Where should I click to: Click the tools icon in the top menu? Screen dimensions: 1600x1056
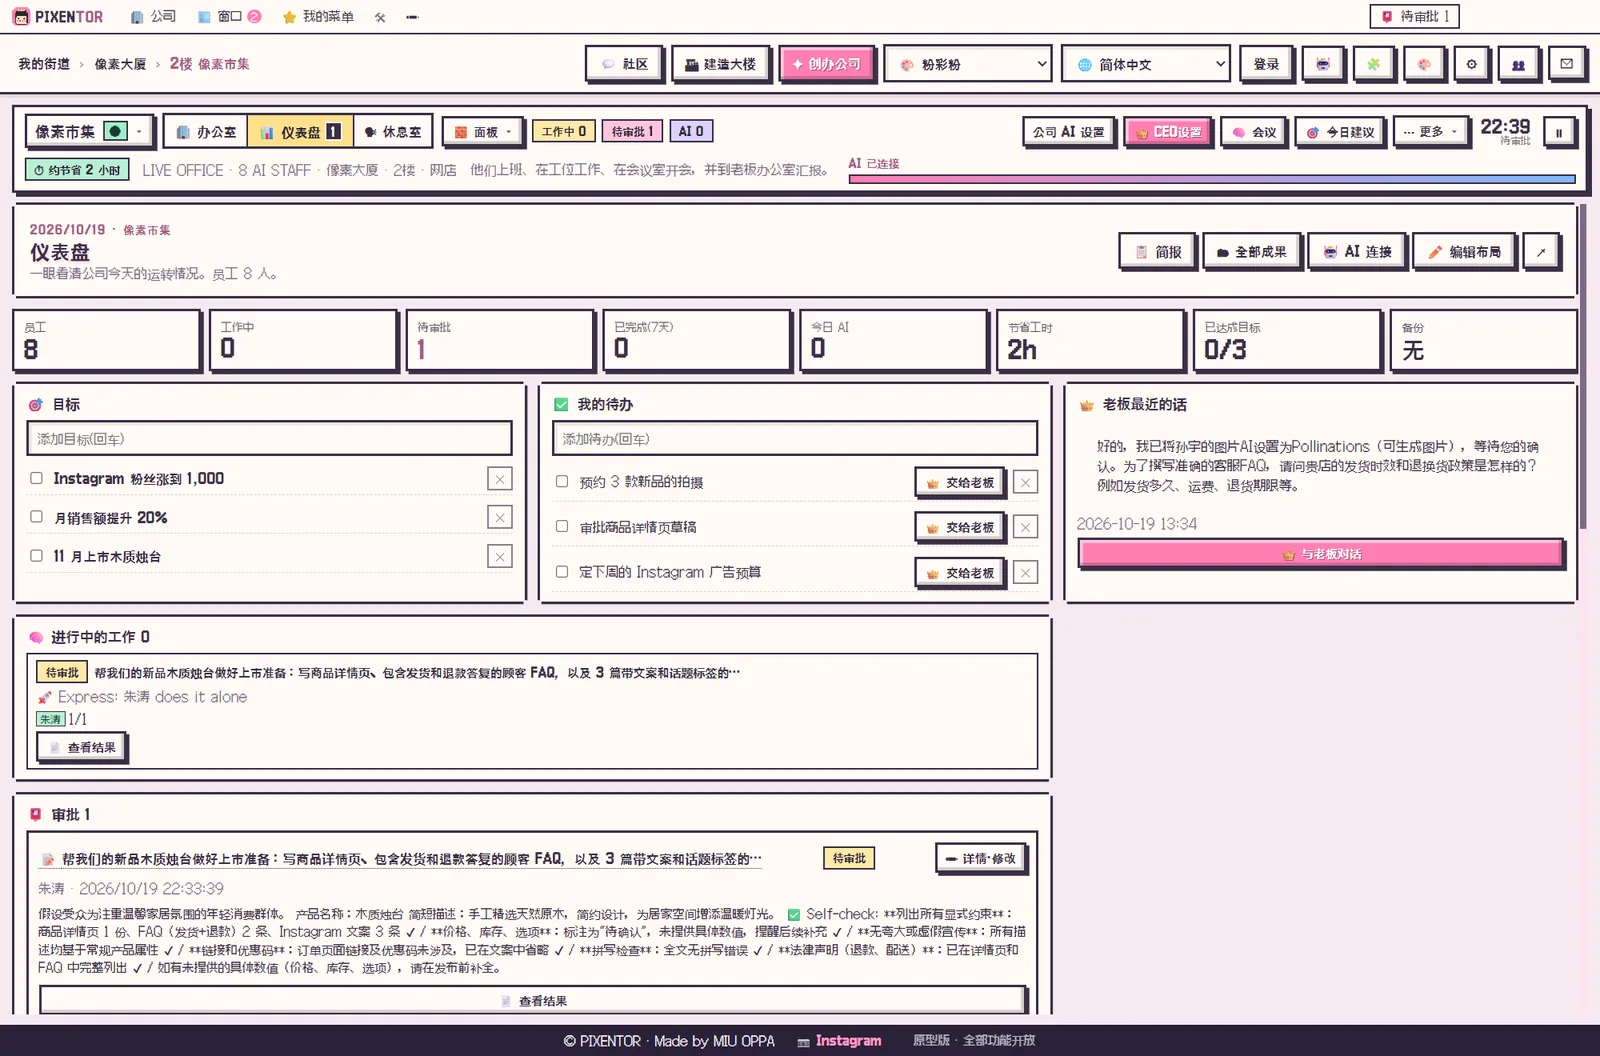point(380,17)
